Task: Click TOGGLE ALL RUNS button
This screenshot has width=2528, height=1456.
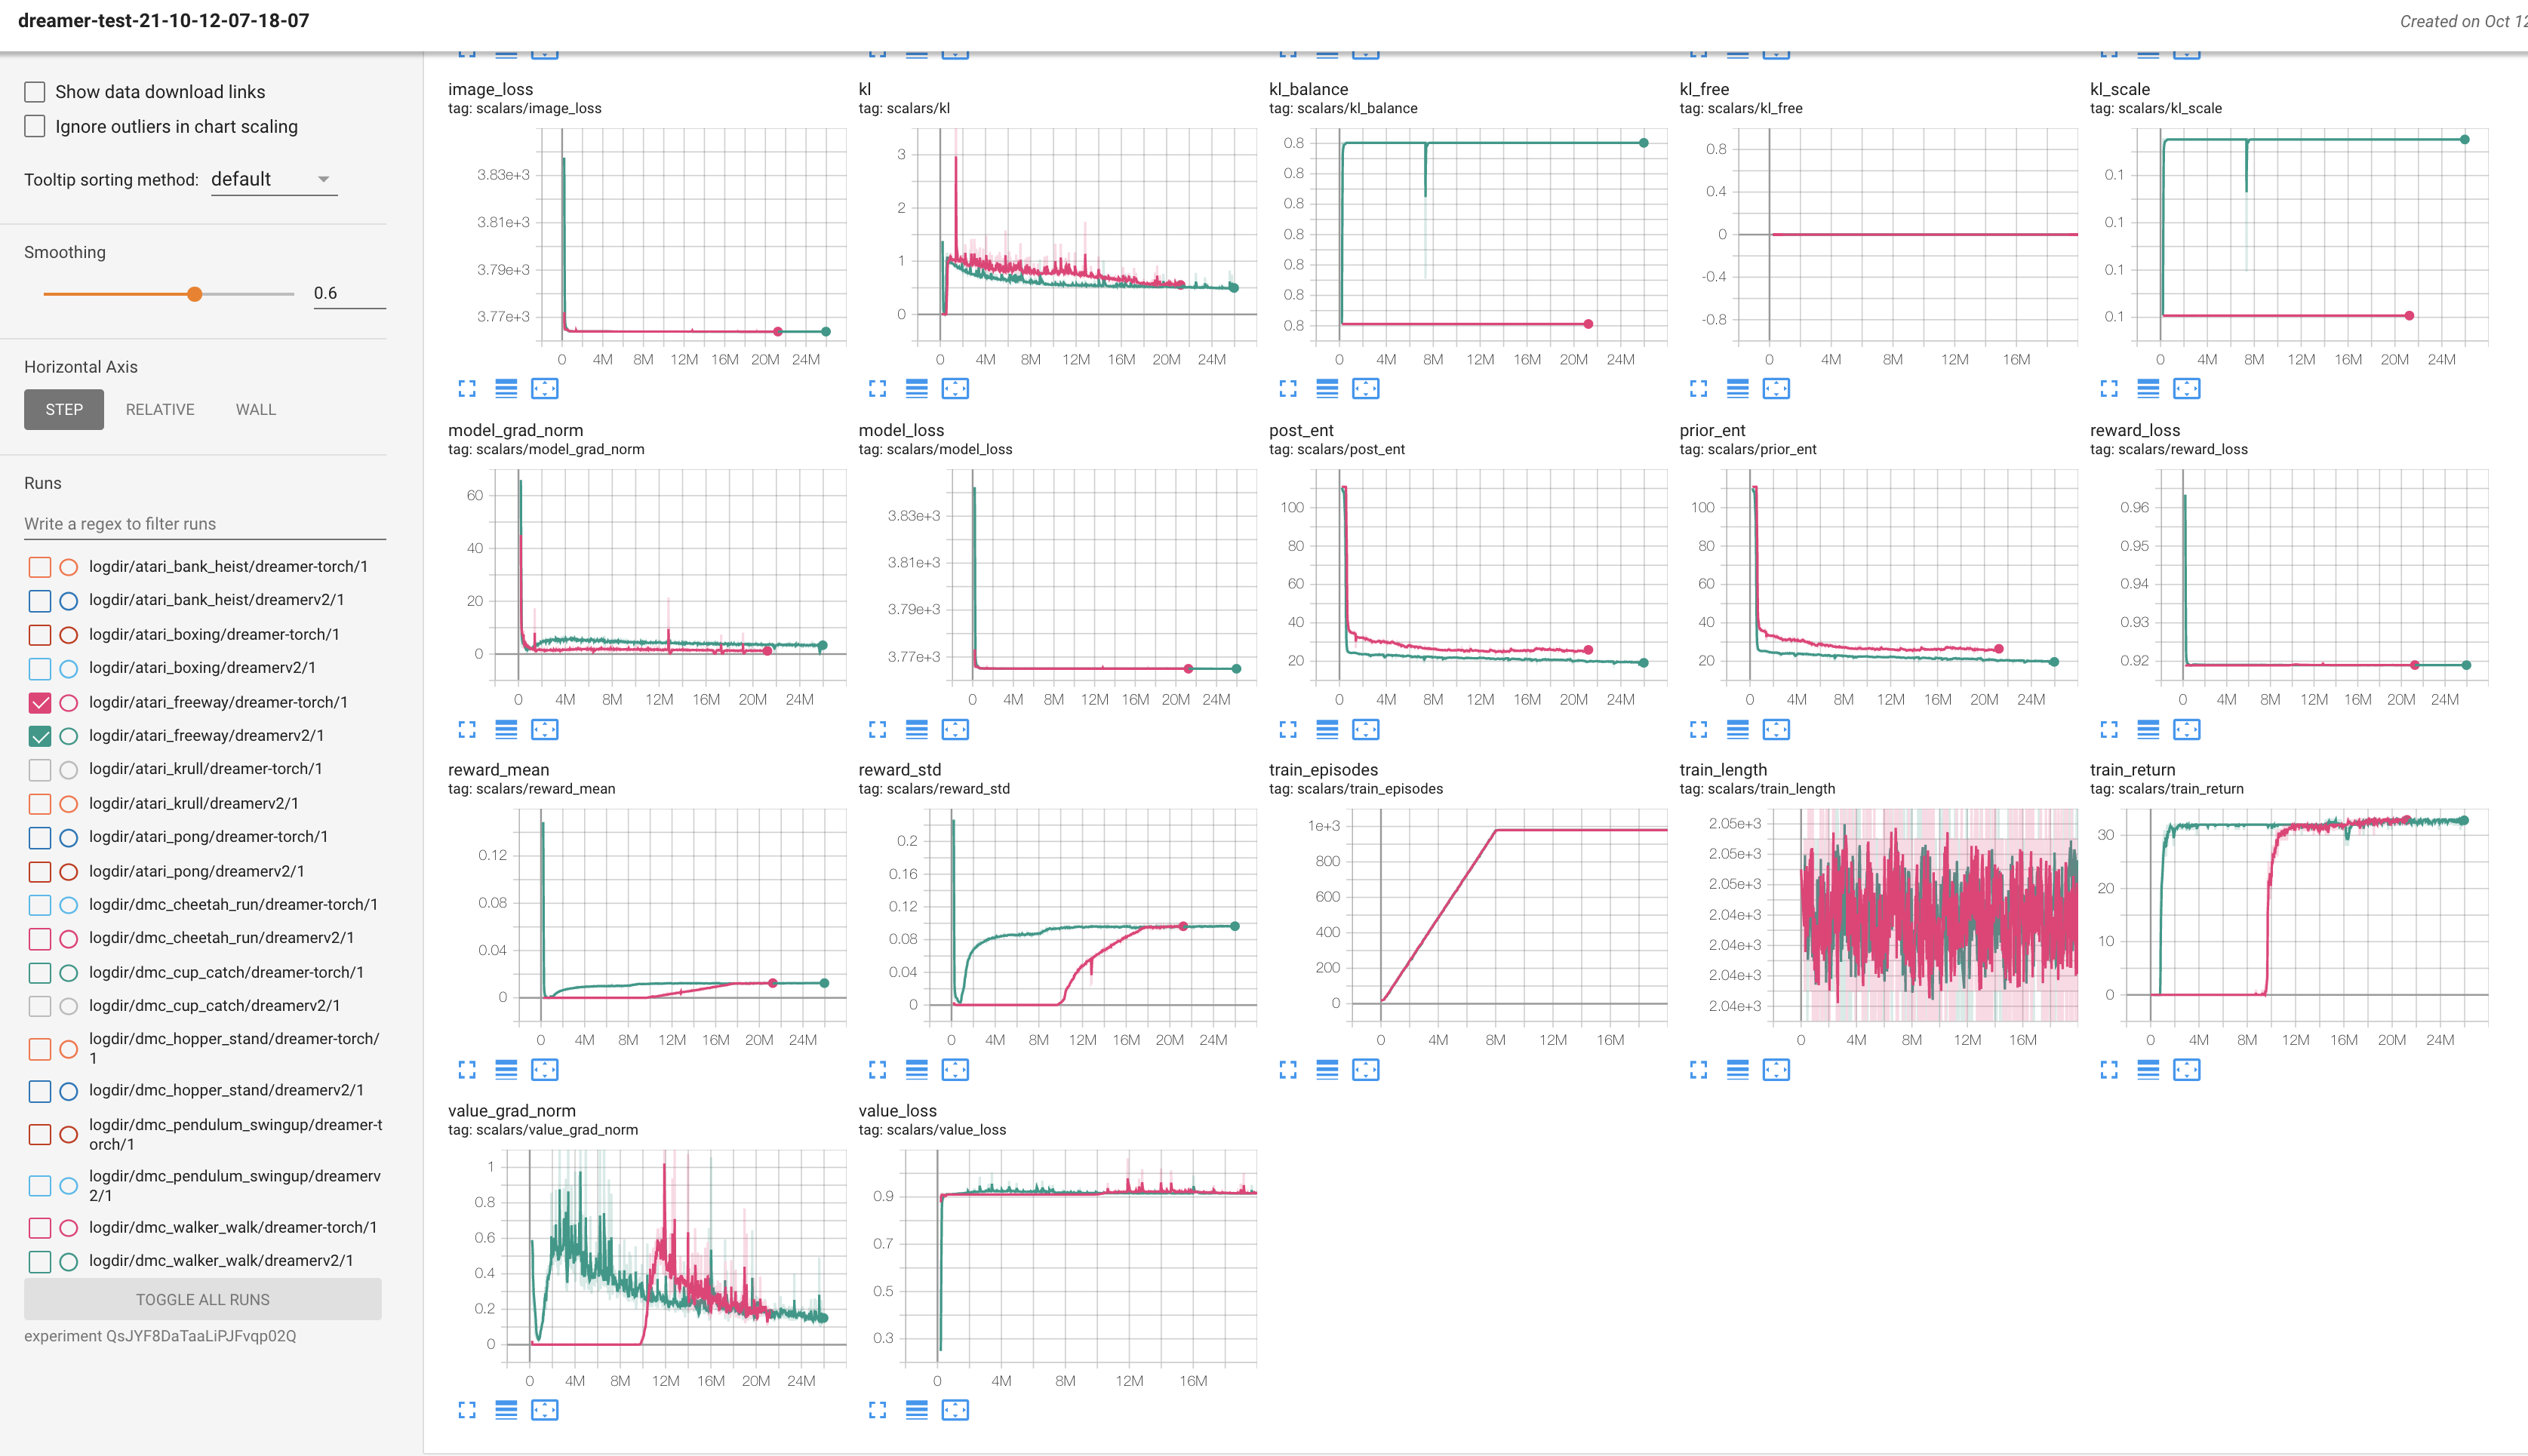Action: (203, 1299)
